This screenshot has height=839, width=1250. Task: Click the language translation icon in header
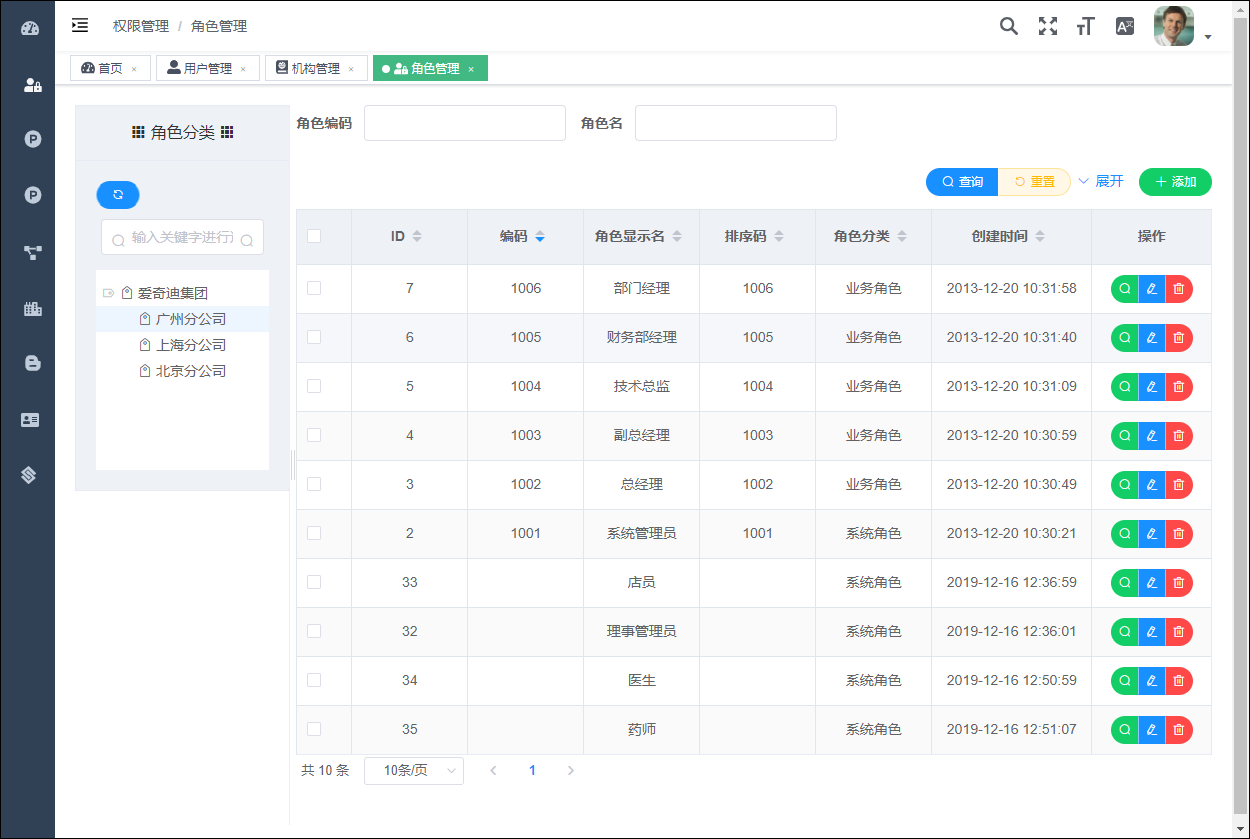tap(1125, 26)
